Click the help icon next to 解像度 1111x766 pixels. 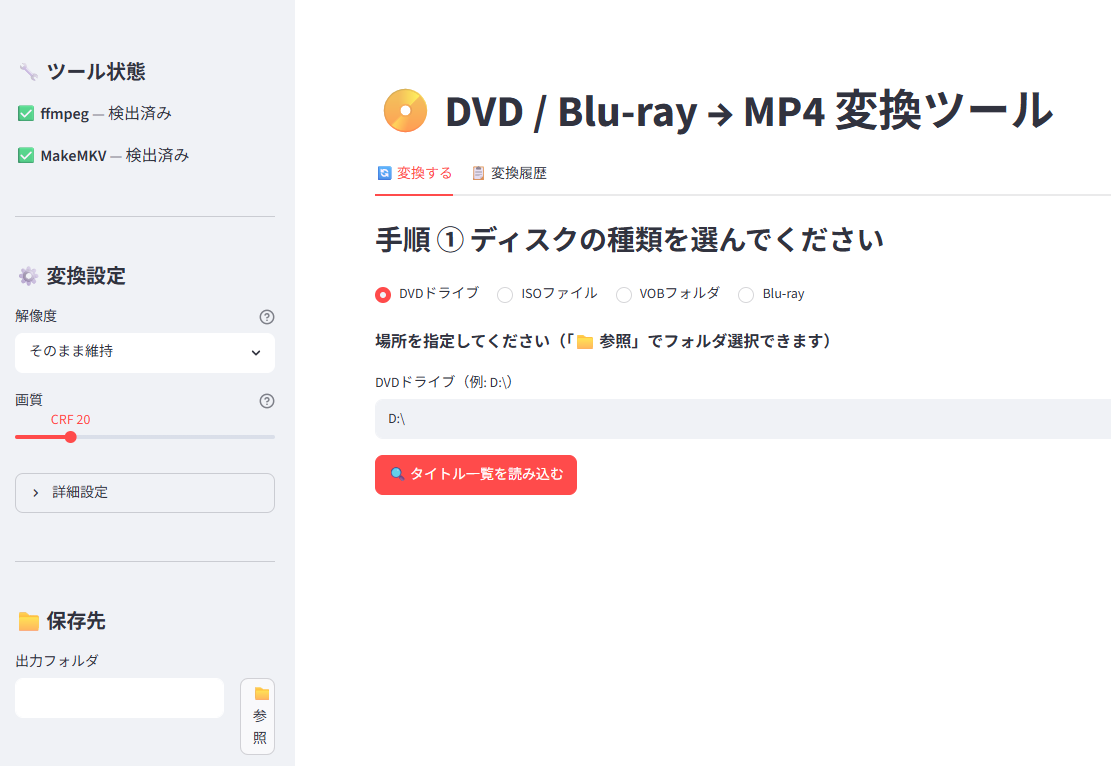tap(266, 317)
